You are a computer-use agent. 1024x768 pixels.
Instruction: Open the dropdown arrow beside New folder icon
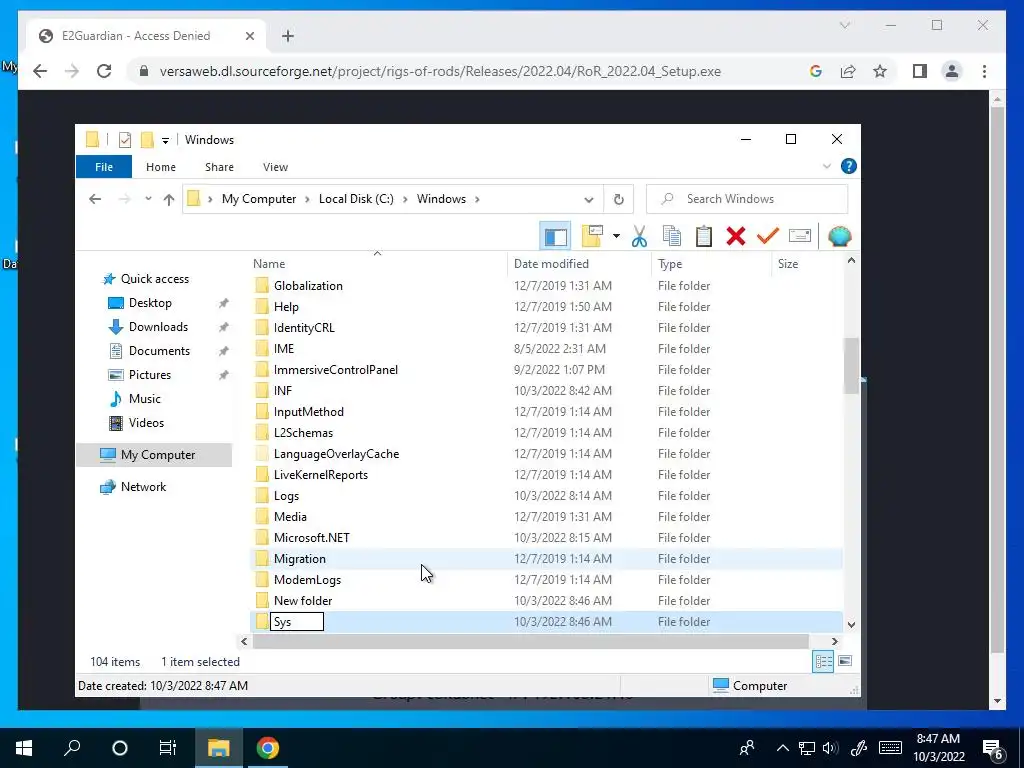(x=616, y=236)
